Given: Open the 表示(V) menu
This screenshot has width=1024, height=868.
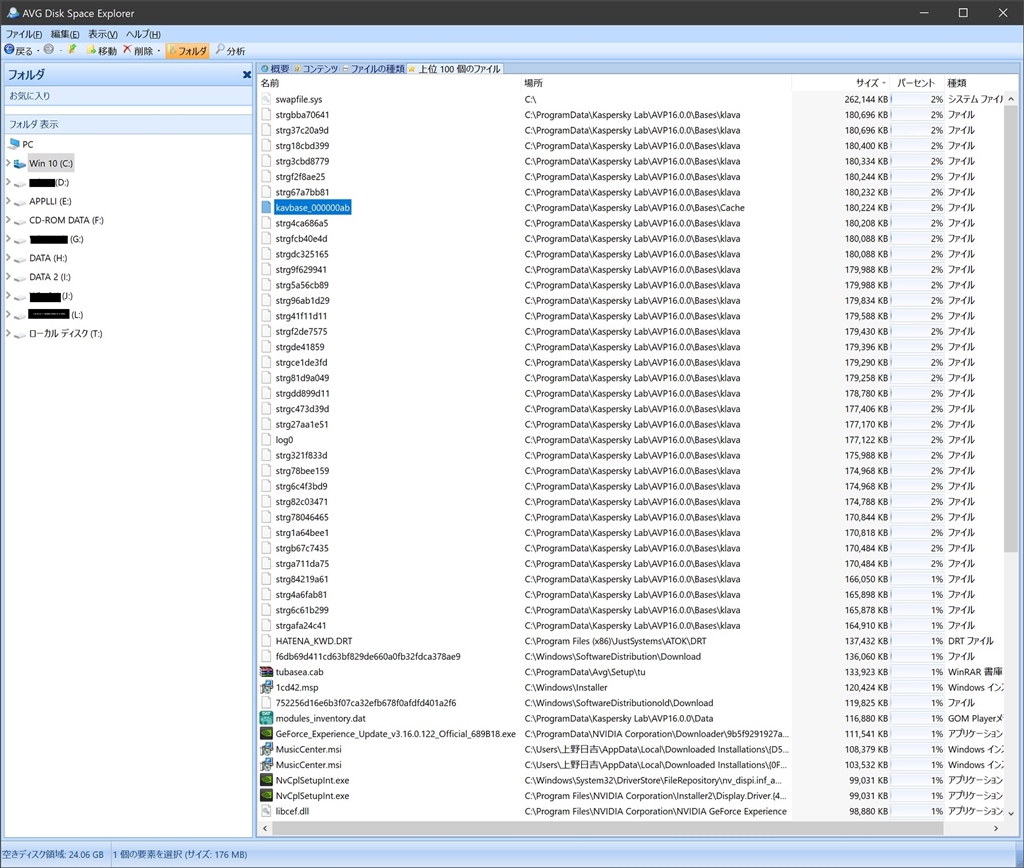Looking at the screenshot, I should 103,34.
